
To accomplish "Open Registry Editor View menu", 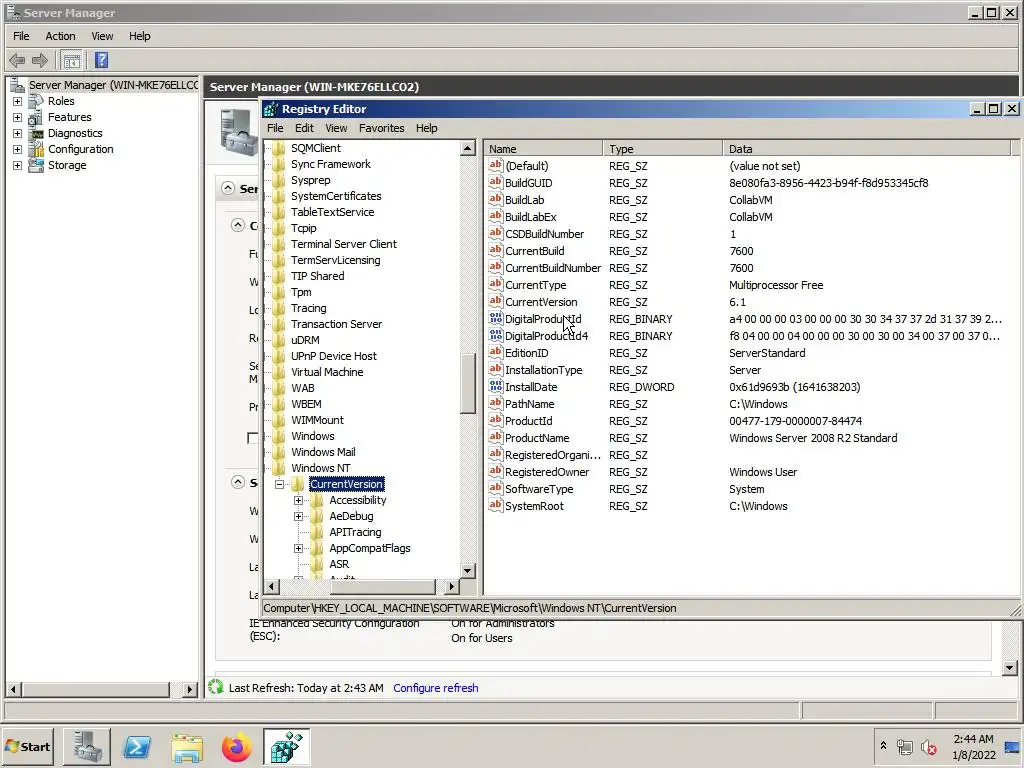I will click(336, 128).
